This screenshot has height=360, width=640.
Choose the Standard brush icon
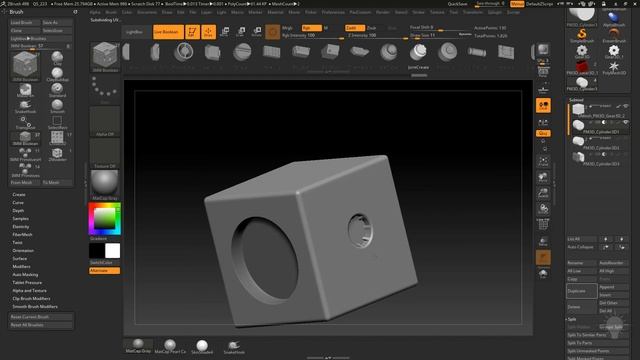click(57, 90)
